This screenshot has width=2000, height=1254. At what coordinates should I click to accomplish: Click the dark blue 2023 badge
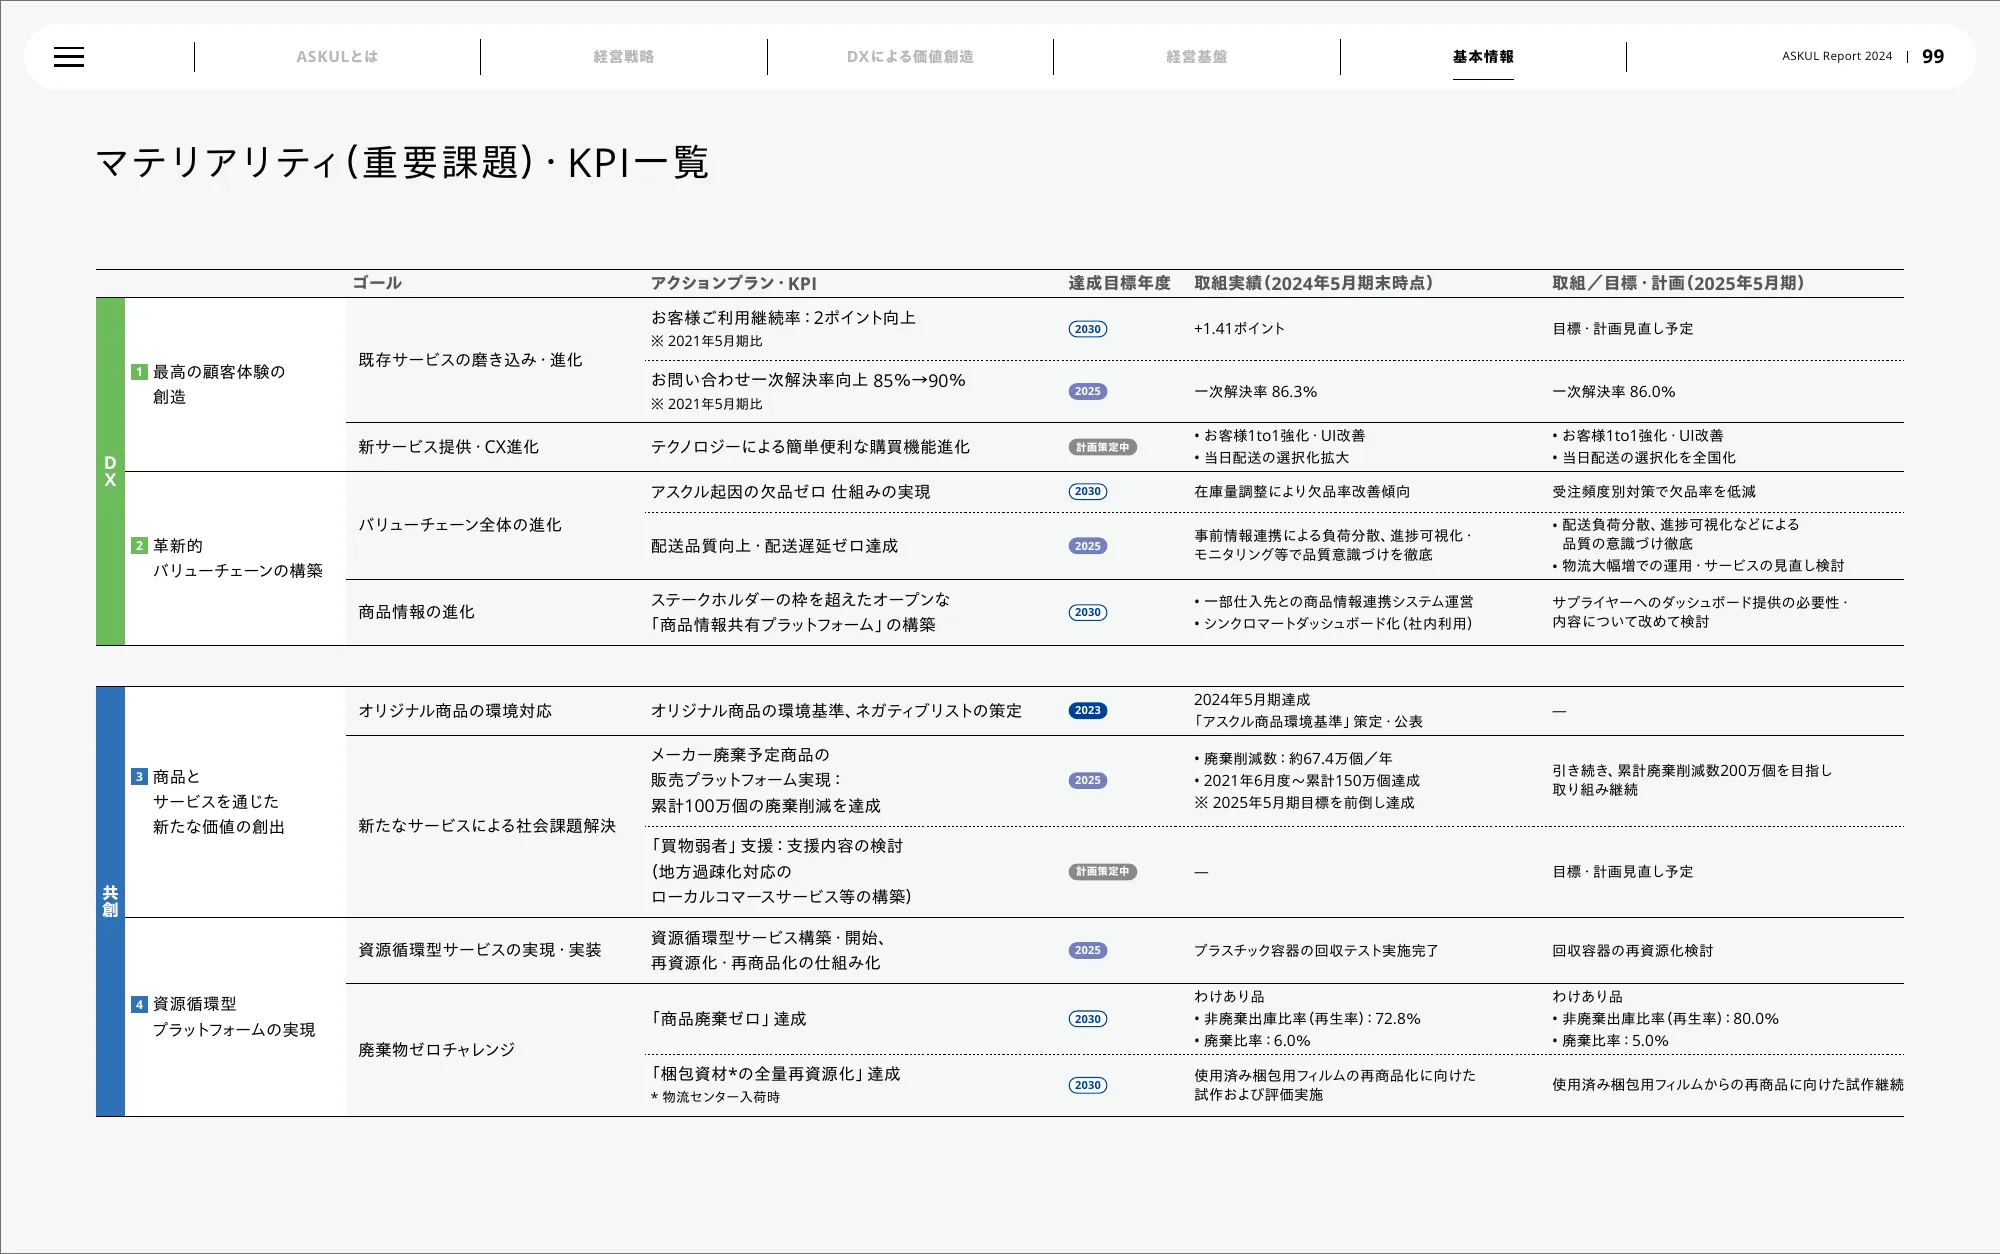[x=1087, y=711]
